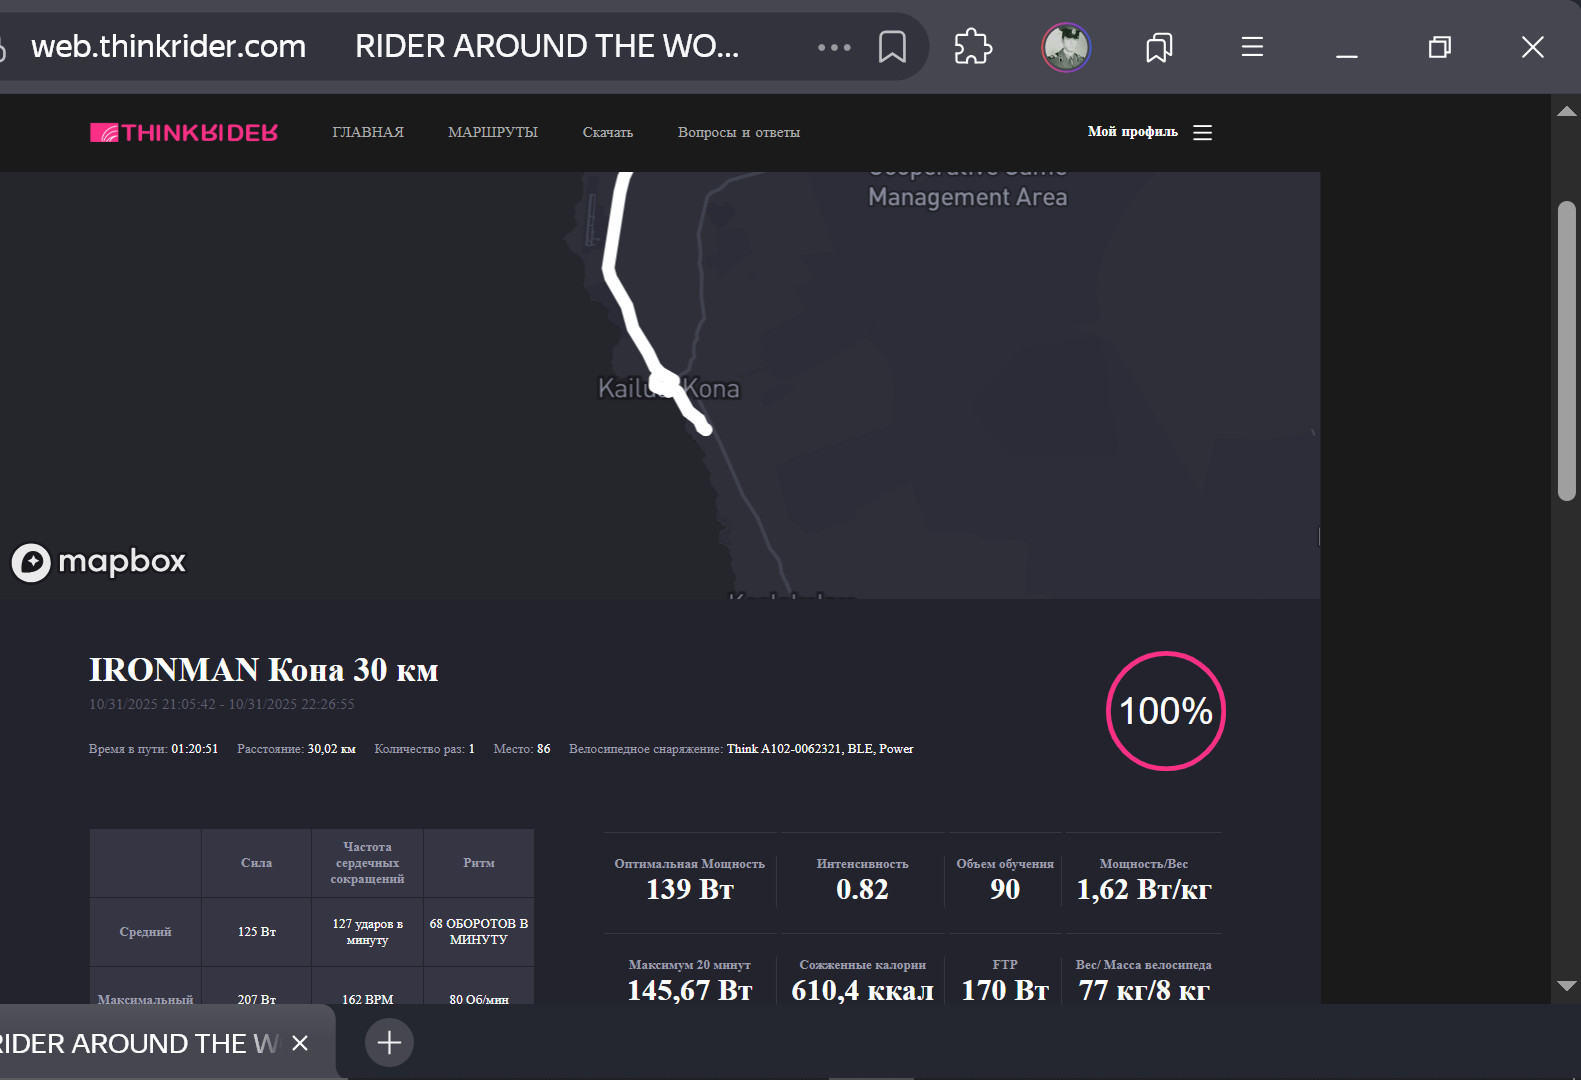This screenshot has width=1581, height=1080.
Task: Click the 127 ударов в минуту cell
Action: click(367, 932)
